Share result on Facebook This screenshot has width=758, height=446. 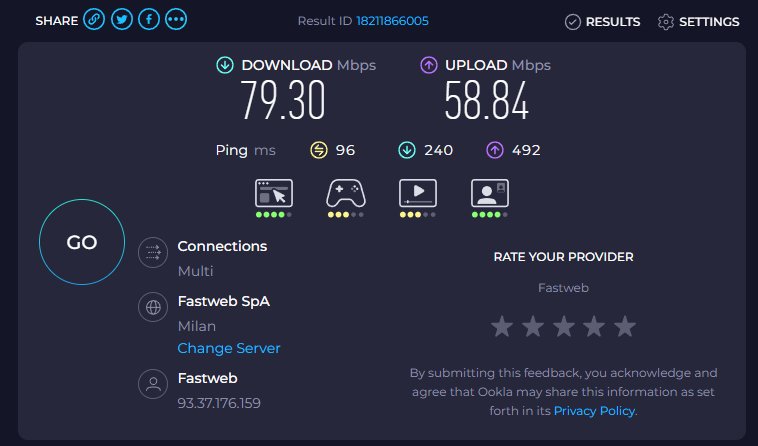pos(149,20)
